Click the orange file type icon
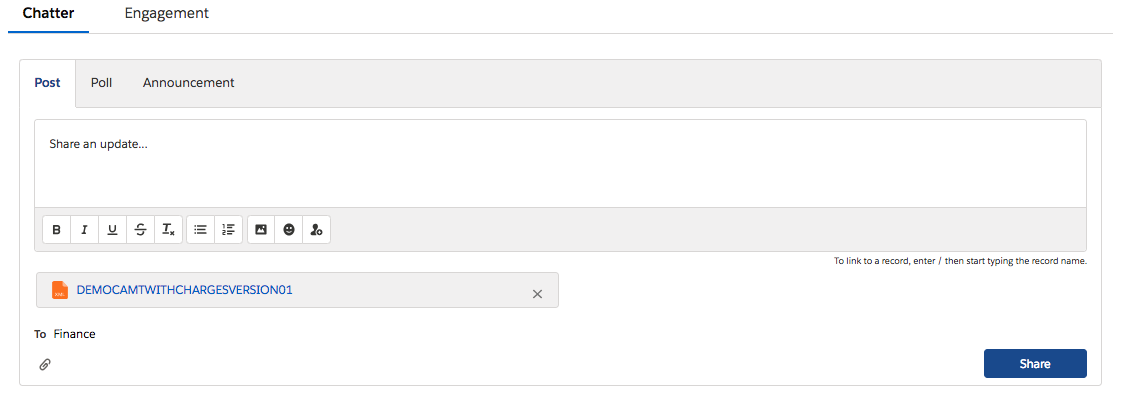 click(x=60, y=290)
